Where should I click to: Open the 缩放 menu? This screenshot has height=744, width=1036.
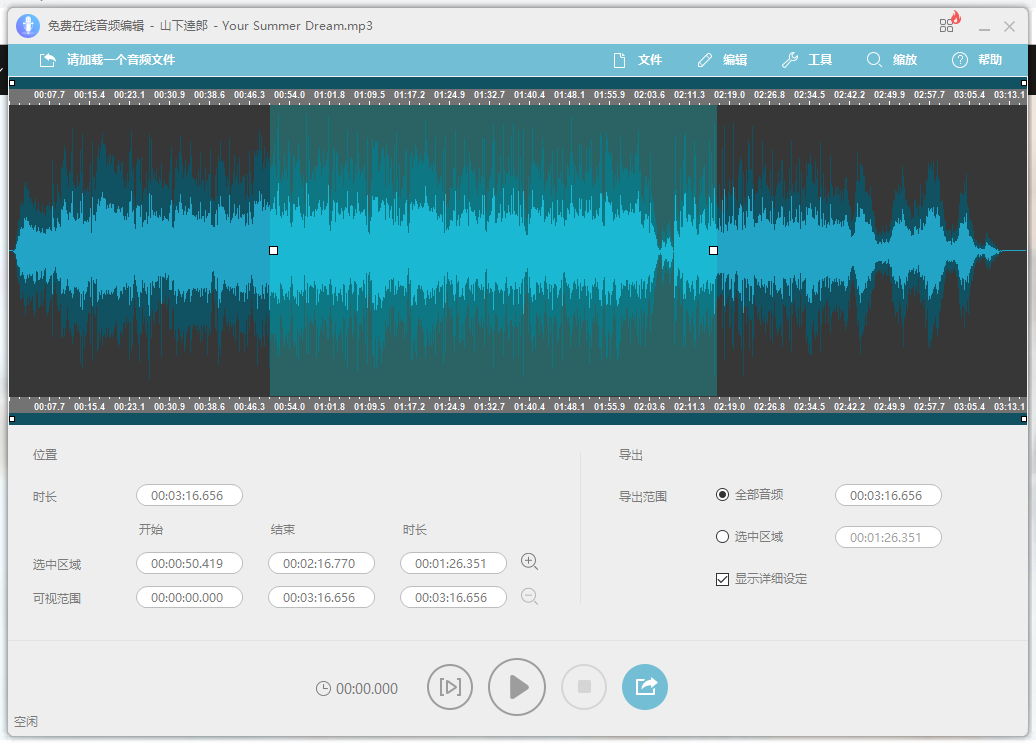[892, 60]
